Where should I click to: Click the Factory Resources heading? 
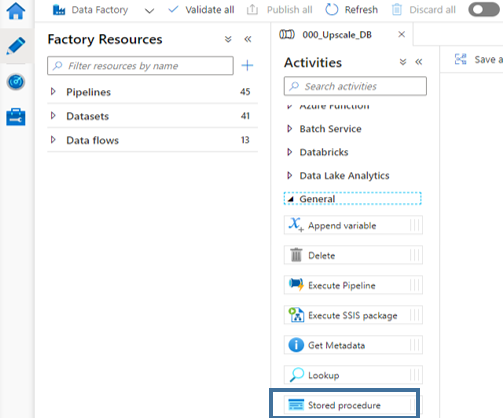[105, 39]
